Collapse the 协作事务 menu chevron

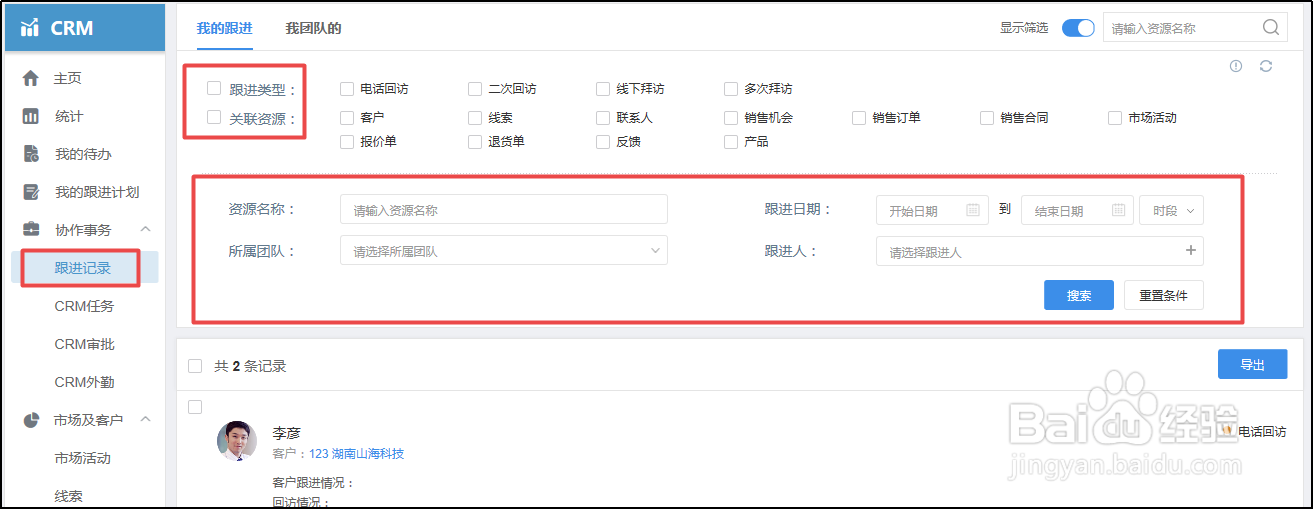point(145,230)
